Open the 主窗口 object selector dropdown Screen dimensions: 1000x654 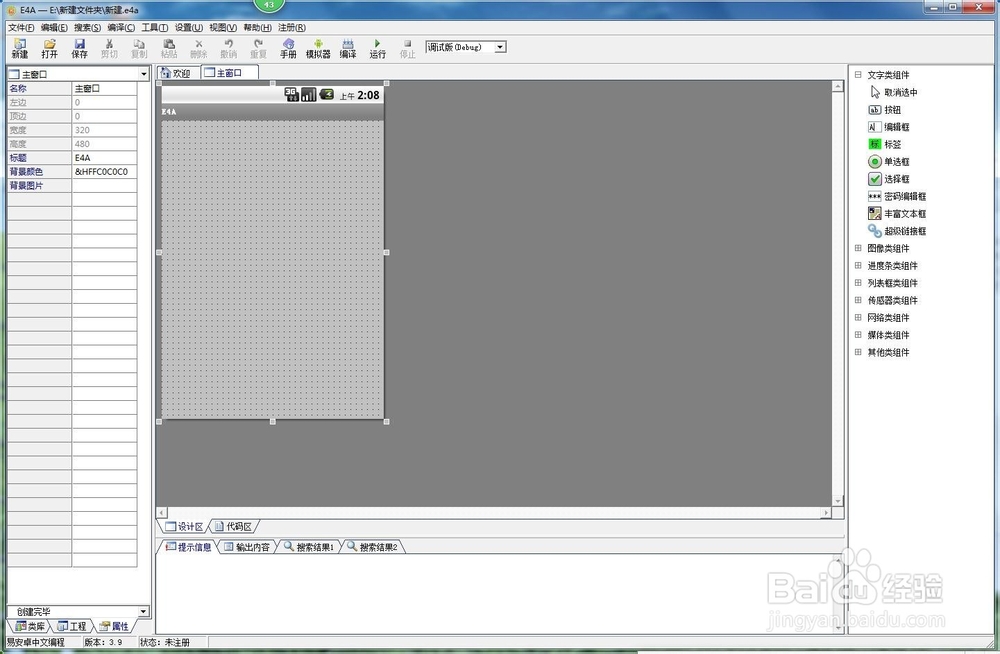tap(143, 75)
